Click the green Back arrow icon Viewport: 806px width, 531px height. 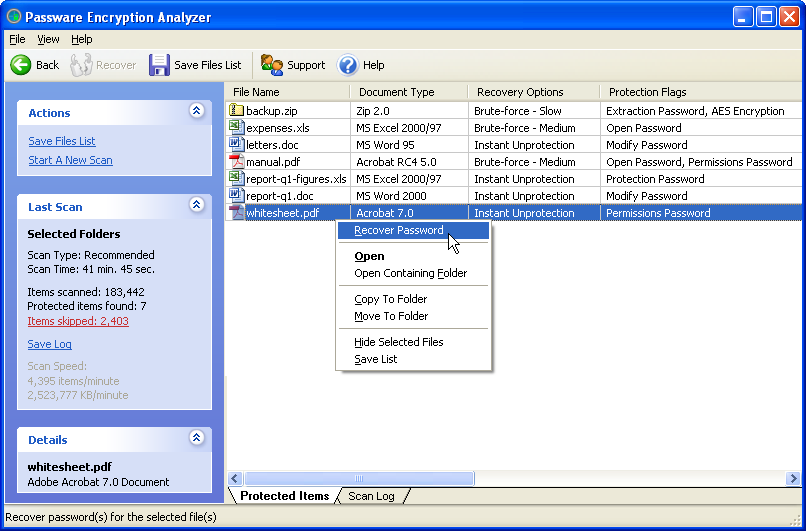pyautogui.click(x=21, y=65)
